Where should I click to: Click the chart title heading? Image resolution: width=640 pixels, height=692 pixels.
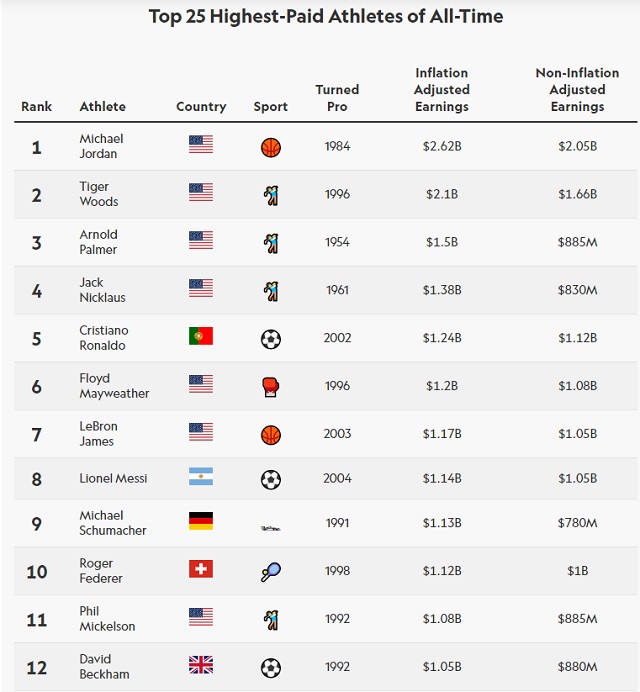326,17
